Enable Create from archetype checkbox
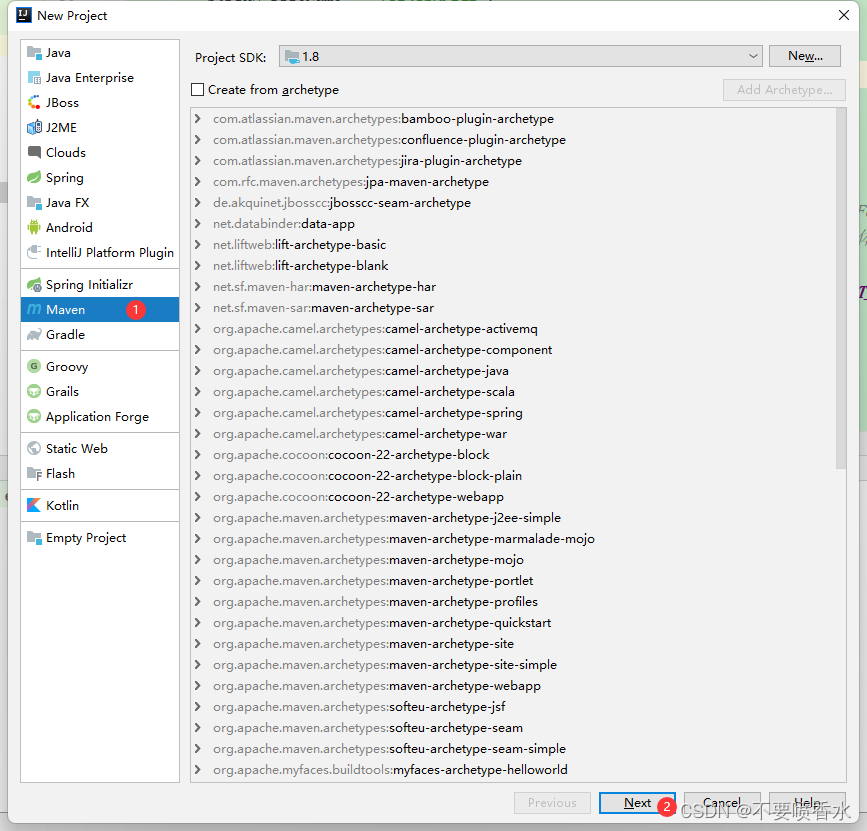867x831 pixels. click(197, 90)
